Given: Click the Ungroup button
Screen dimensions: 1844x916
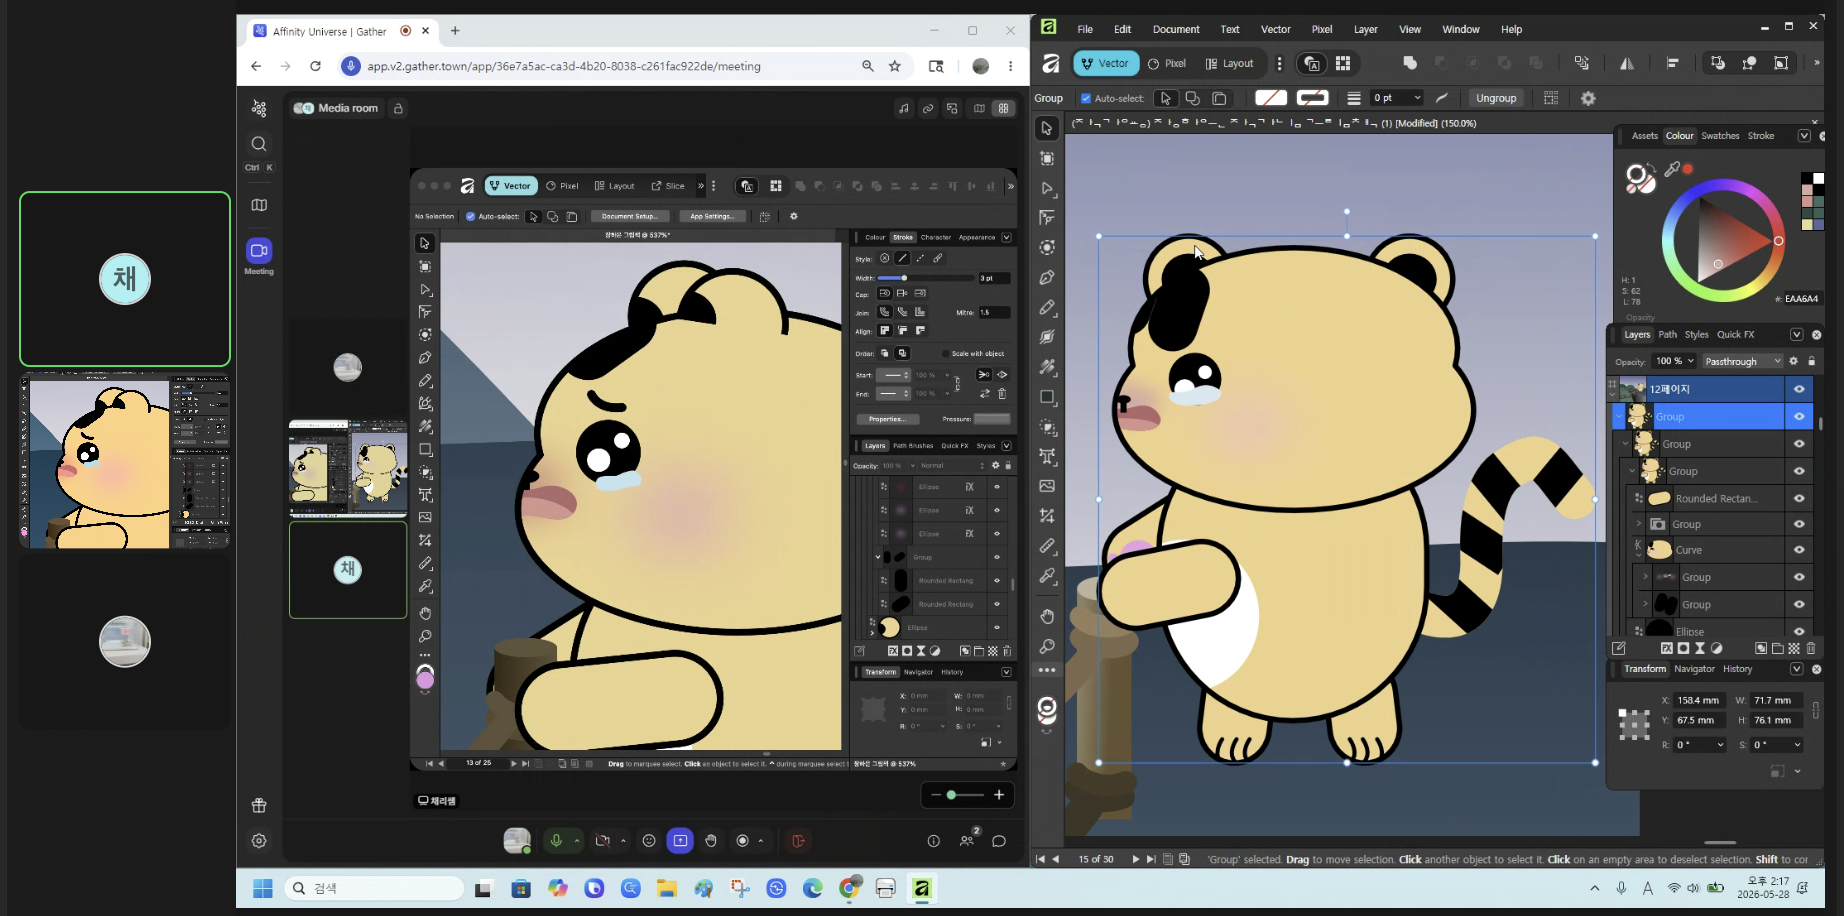Looking at the screenshot, I should (x=1496, y=98).
